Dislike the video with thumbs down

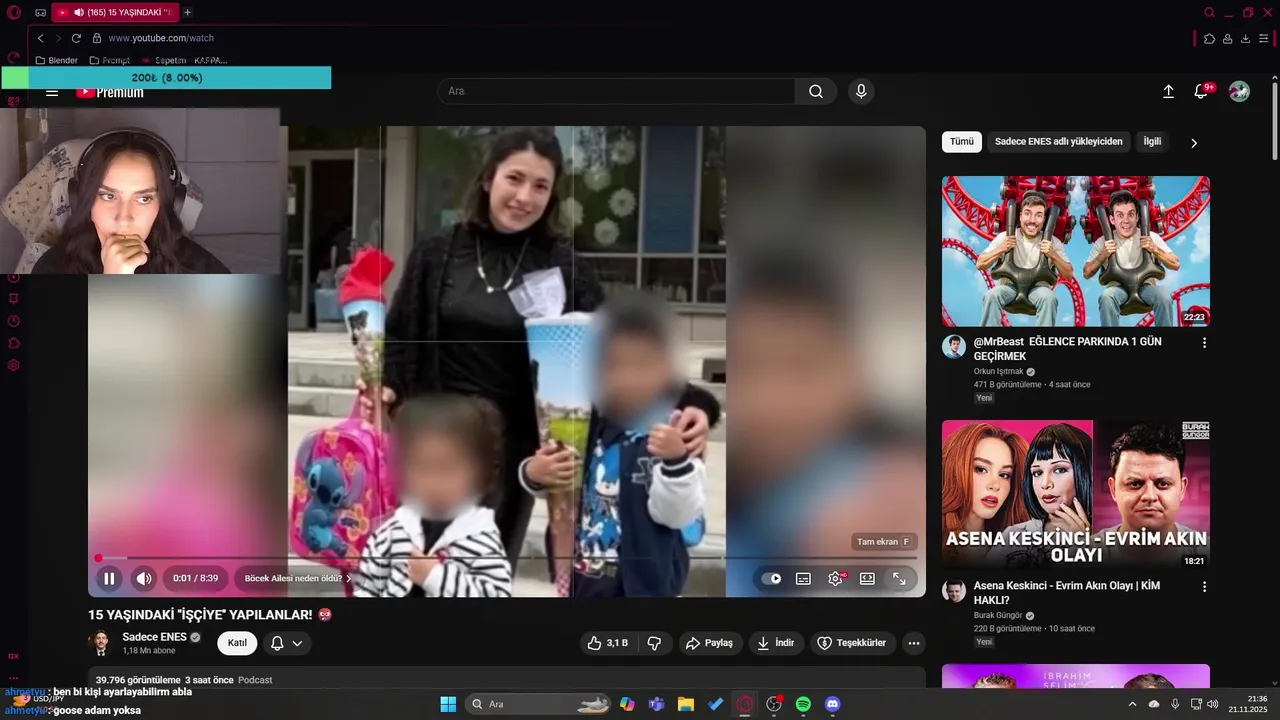click(x=654, y=643)
